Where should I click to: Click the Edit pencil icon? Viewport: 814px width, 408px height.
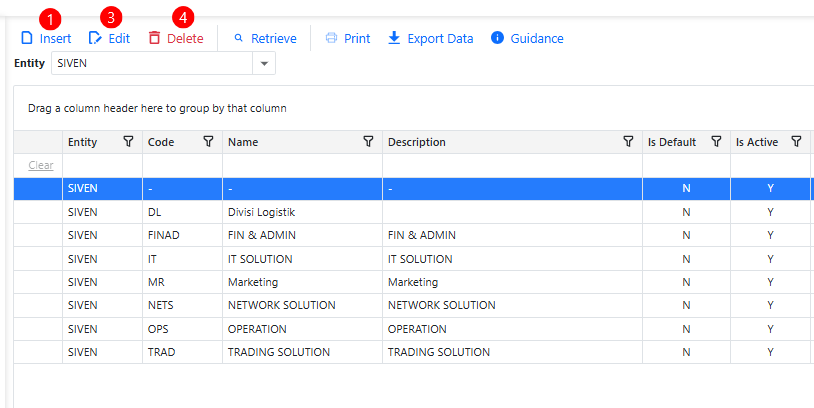coord(95,38)
